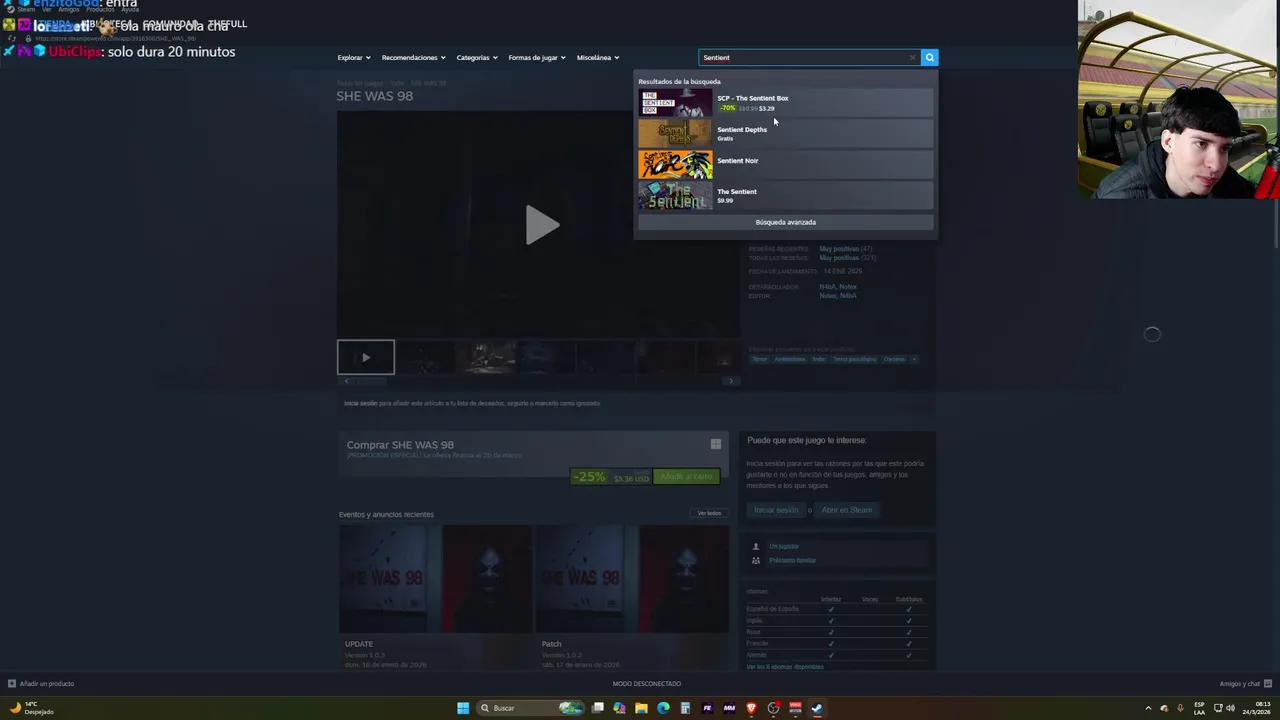
Task: Open the Steam menu in title bar
Action: 26,9
